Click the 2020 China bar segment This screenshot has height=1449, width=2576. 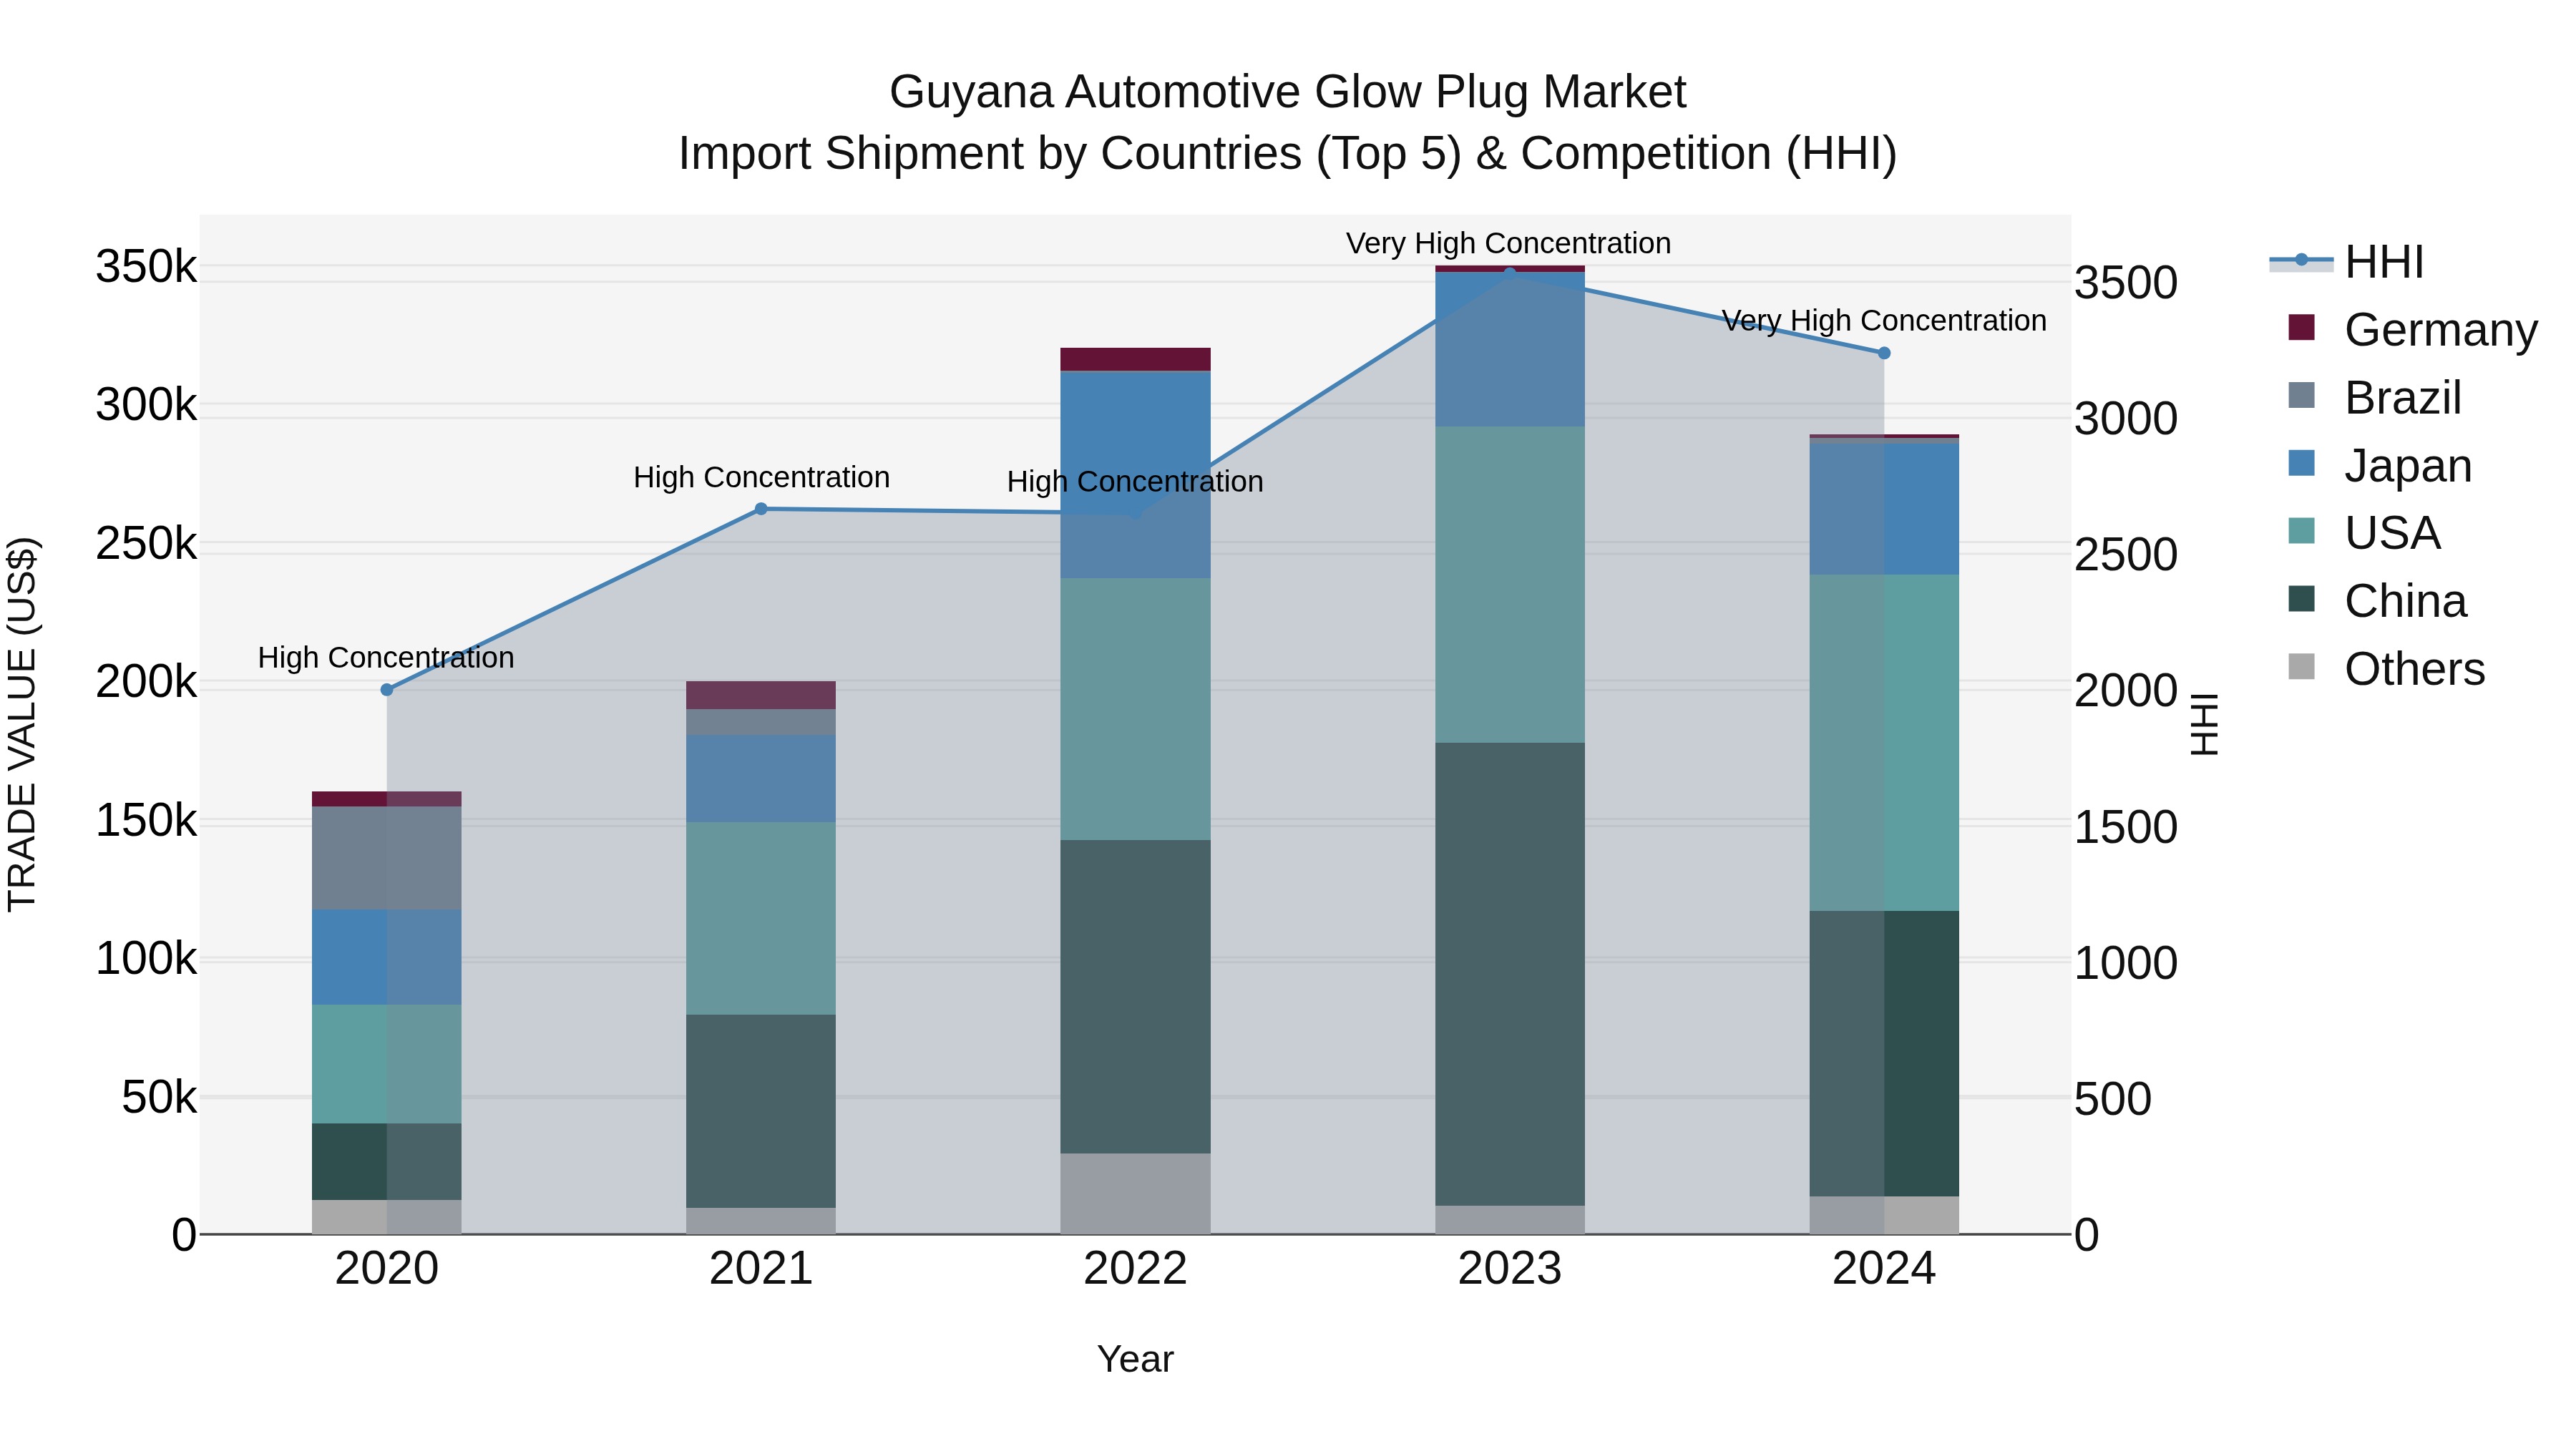(x=387, y=1162)
